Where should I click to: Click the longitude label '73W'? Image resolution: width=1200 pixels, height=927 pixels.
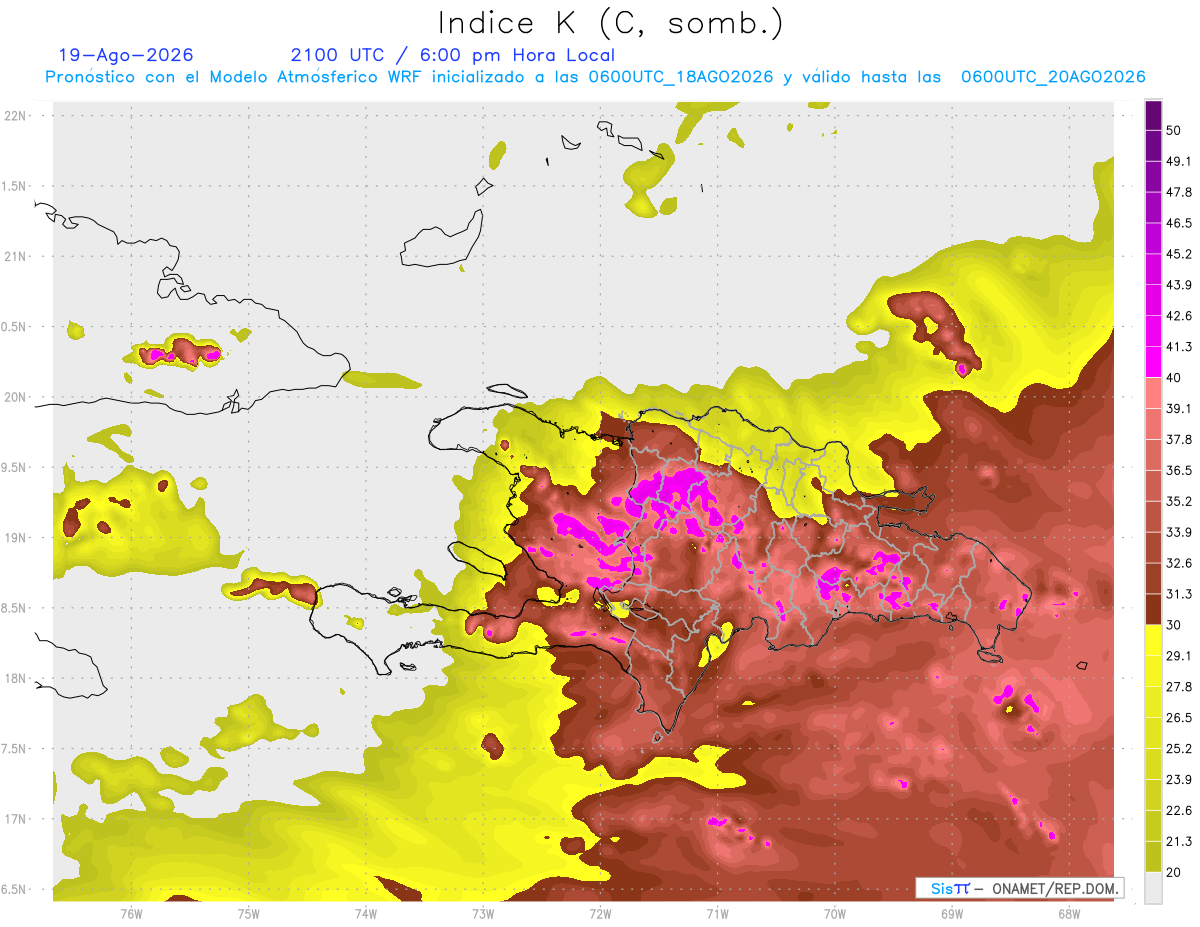pyautogui.click(x=482, y=914)
